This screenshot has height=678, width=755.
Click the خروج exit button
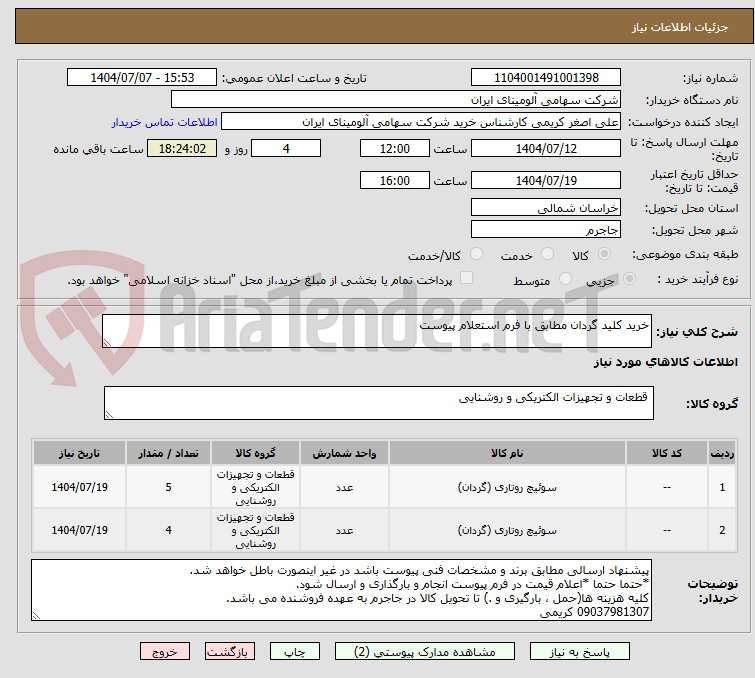point(165,652)
